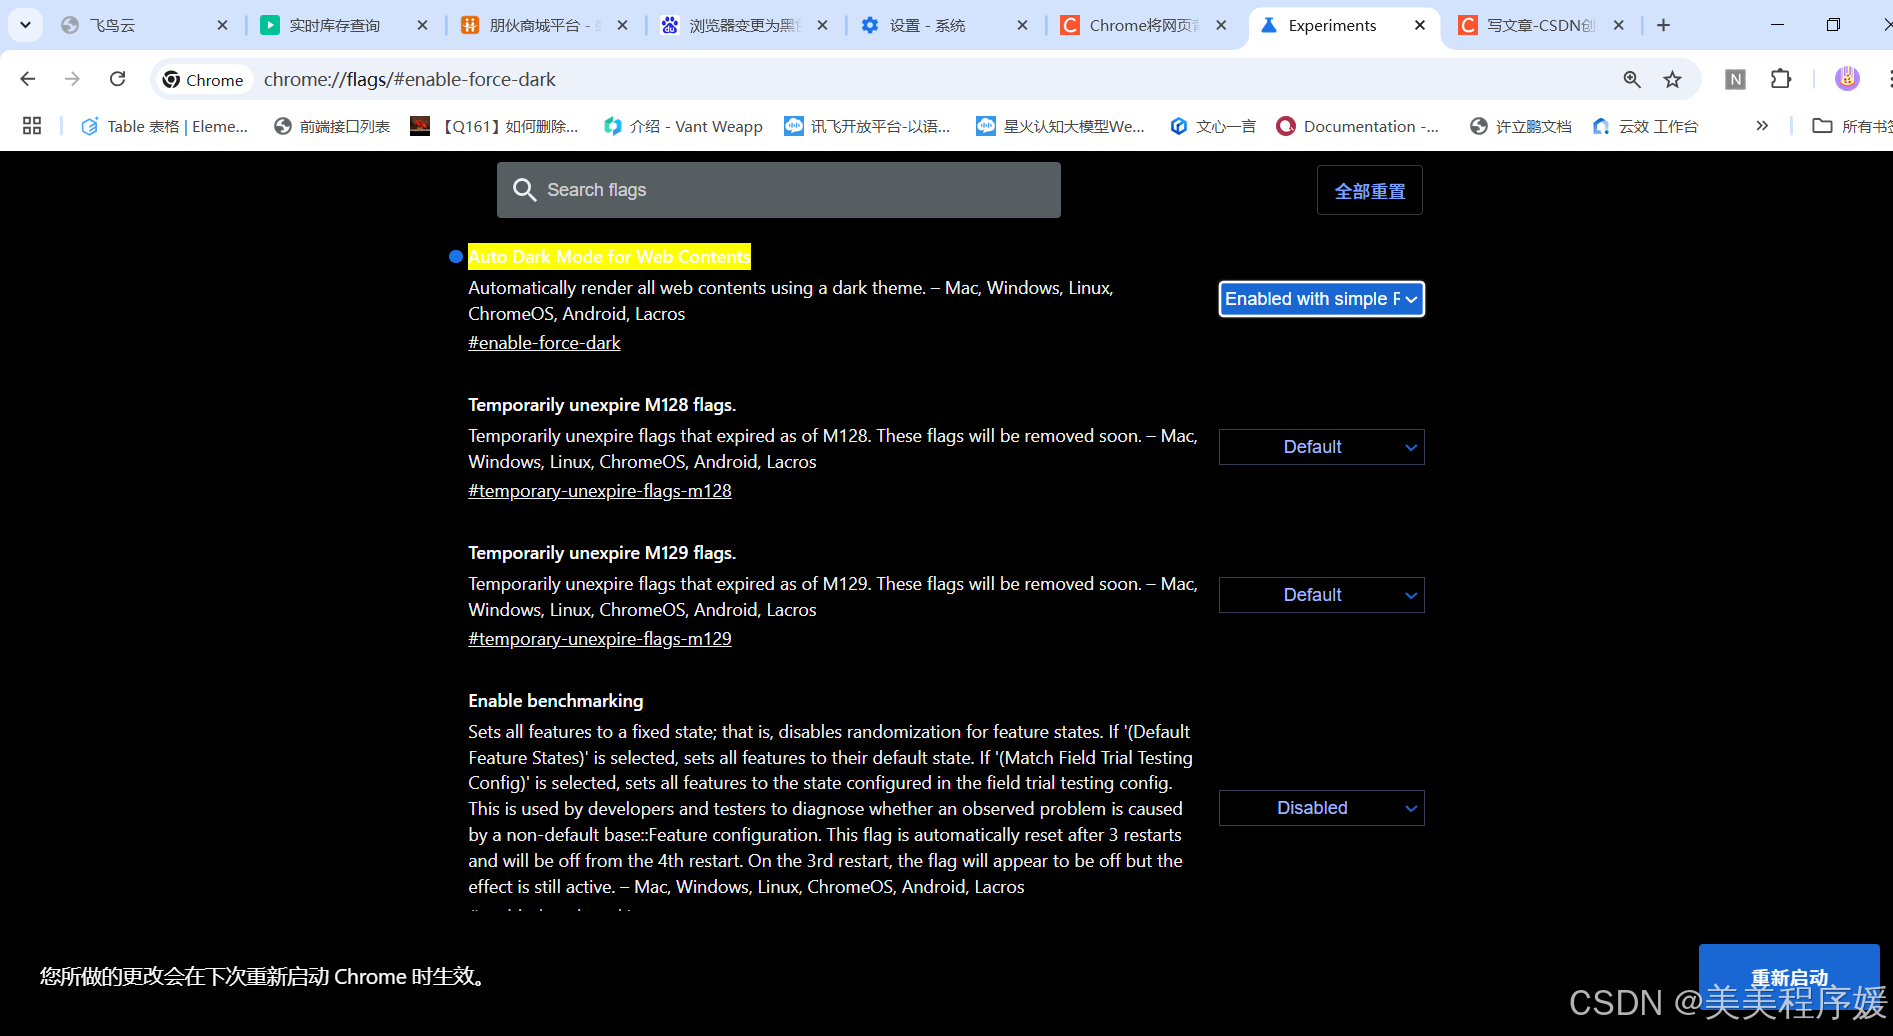Click the search magnifier in Search flags
The height and width of the screenshot is (1036, 1893).
(525, 190)
